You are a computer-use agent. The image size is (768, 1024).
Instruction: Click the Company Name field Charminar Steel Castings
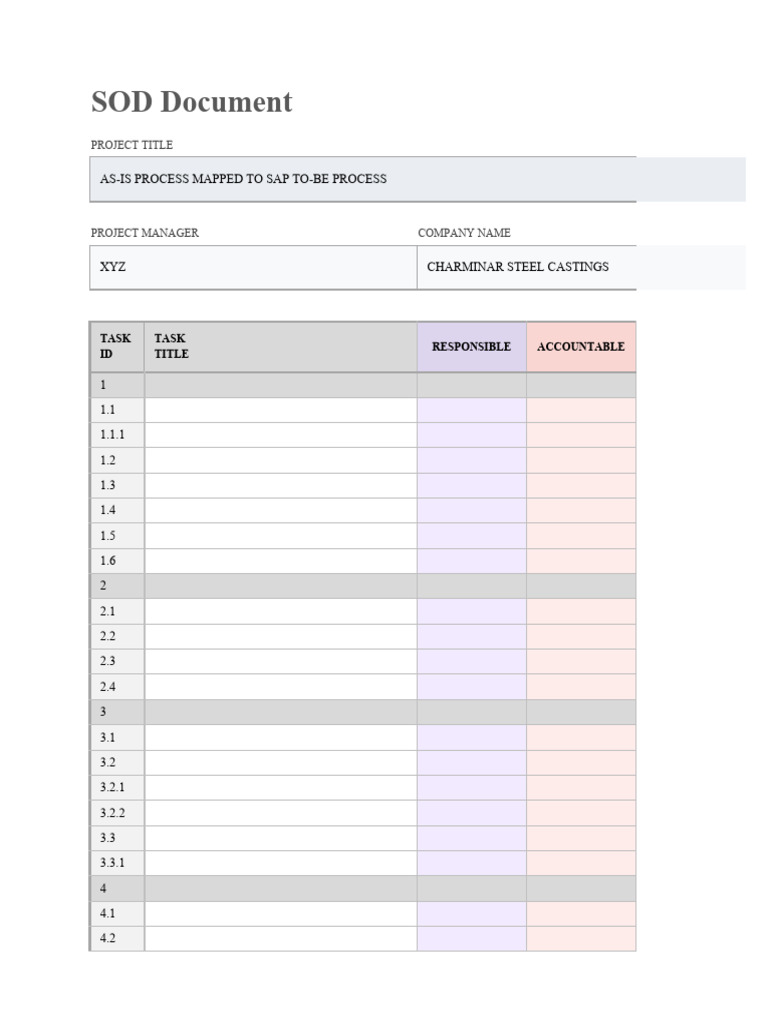coord(517,267)
